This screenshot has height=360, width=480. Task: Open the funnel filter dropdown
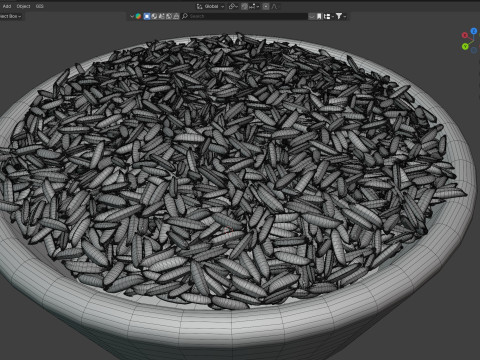(x=341, y=16)
